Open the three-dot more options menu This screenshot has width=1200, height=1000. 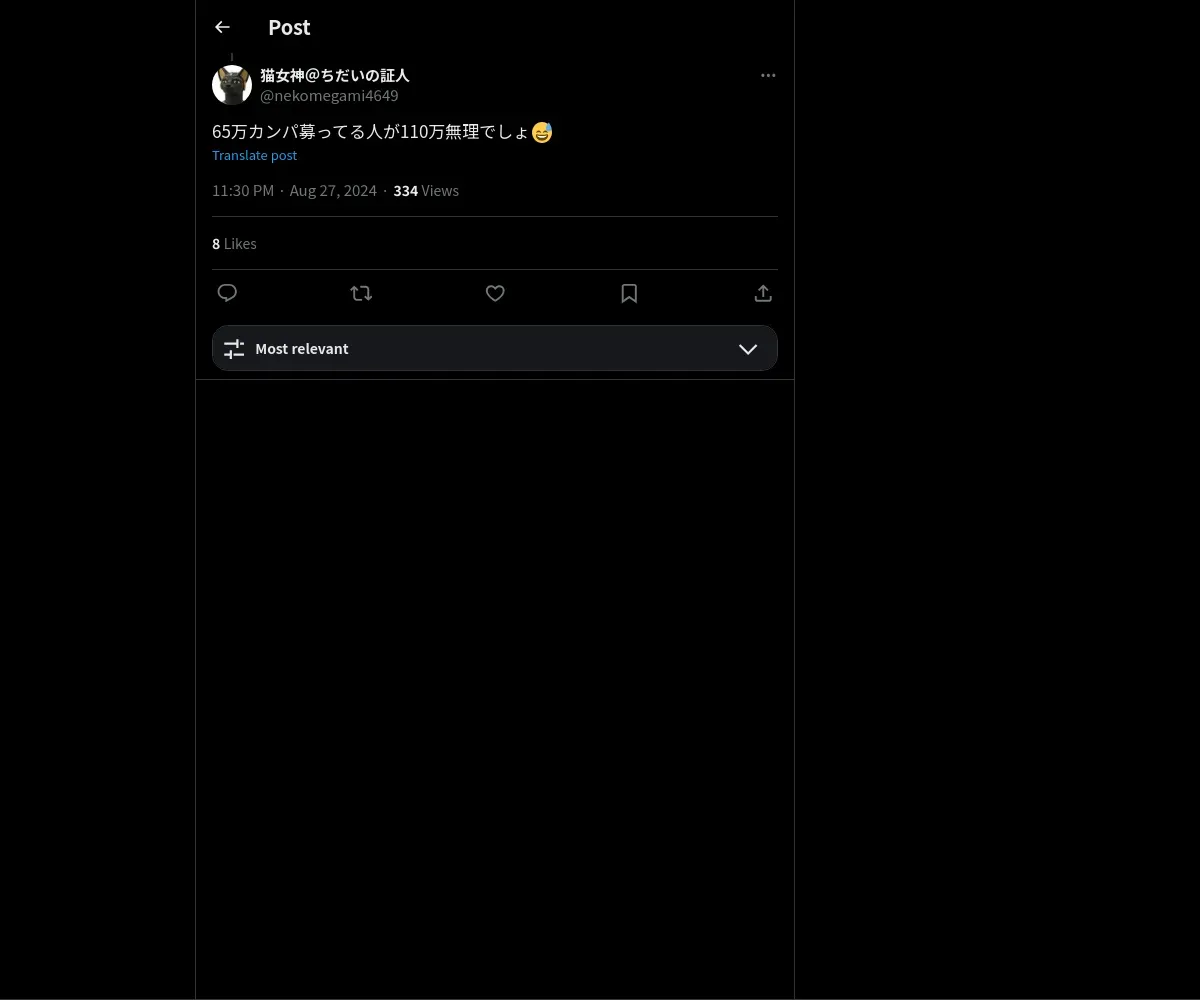[x=768, y=75]
